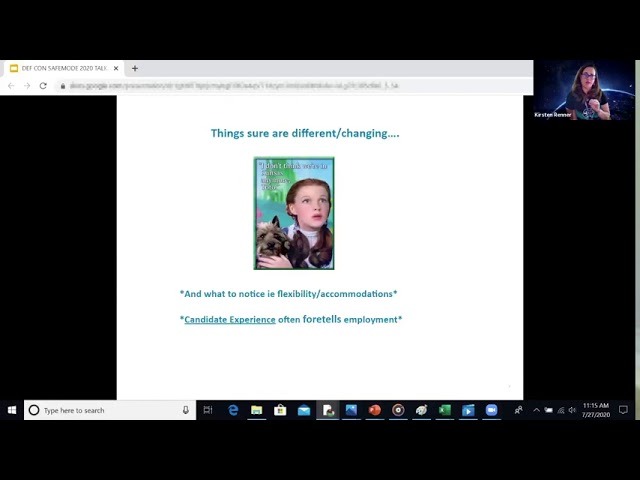Screen dimensions: 640x480
Task: Open Microsoft Store from the taskbar
Action: [280, 410]
